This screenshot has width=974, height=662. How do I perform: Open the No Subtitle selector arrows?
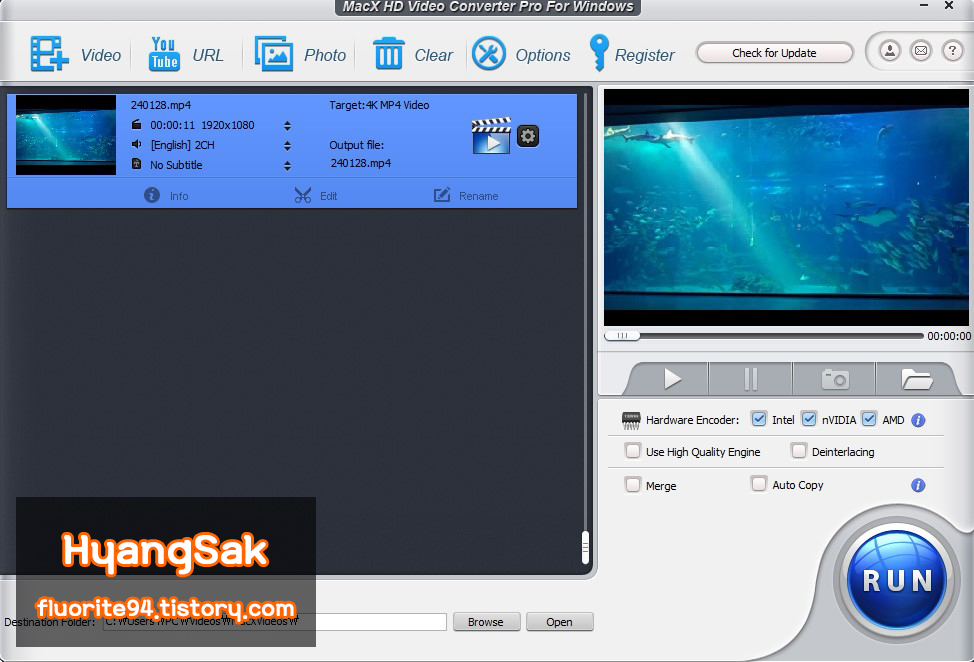(287, 166)
